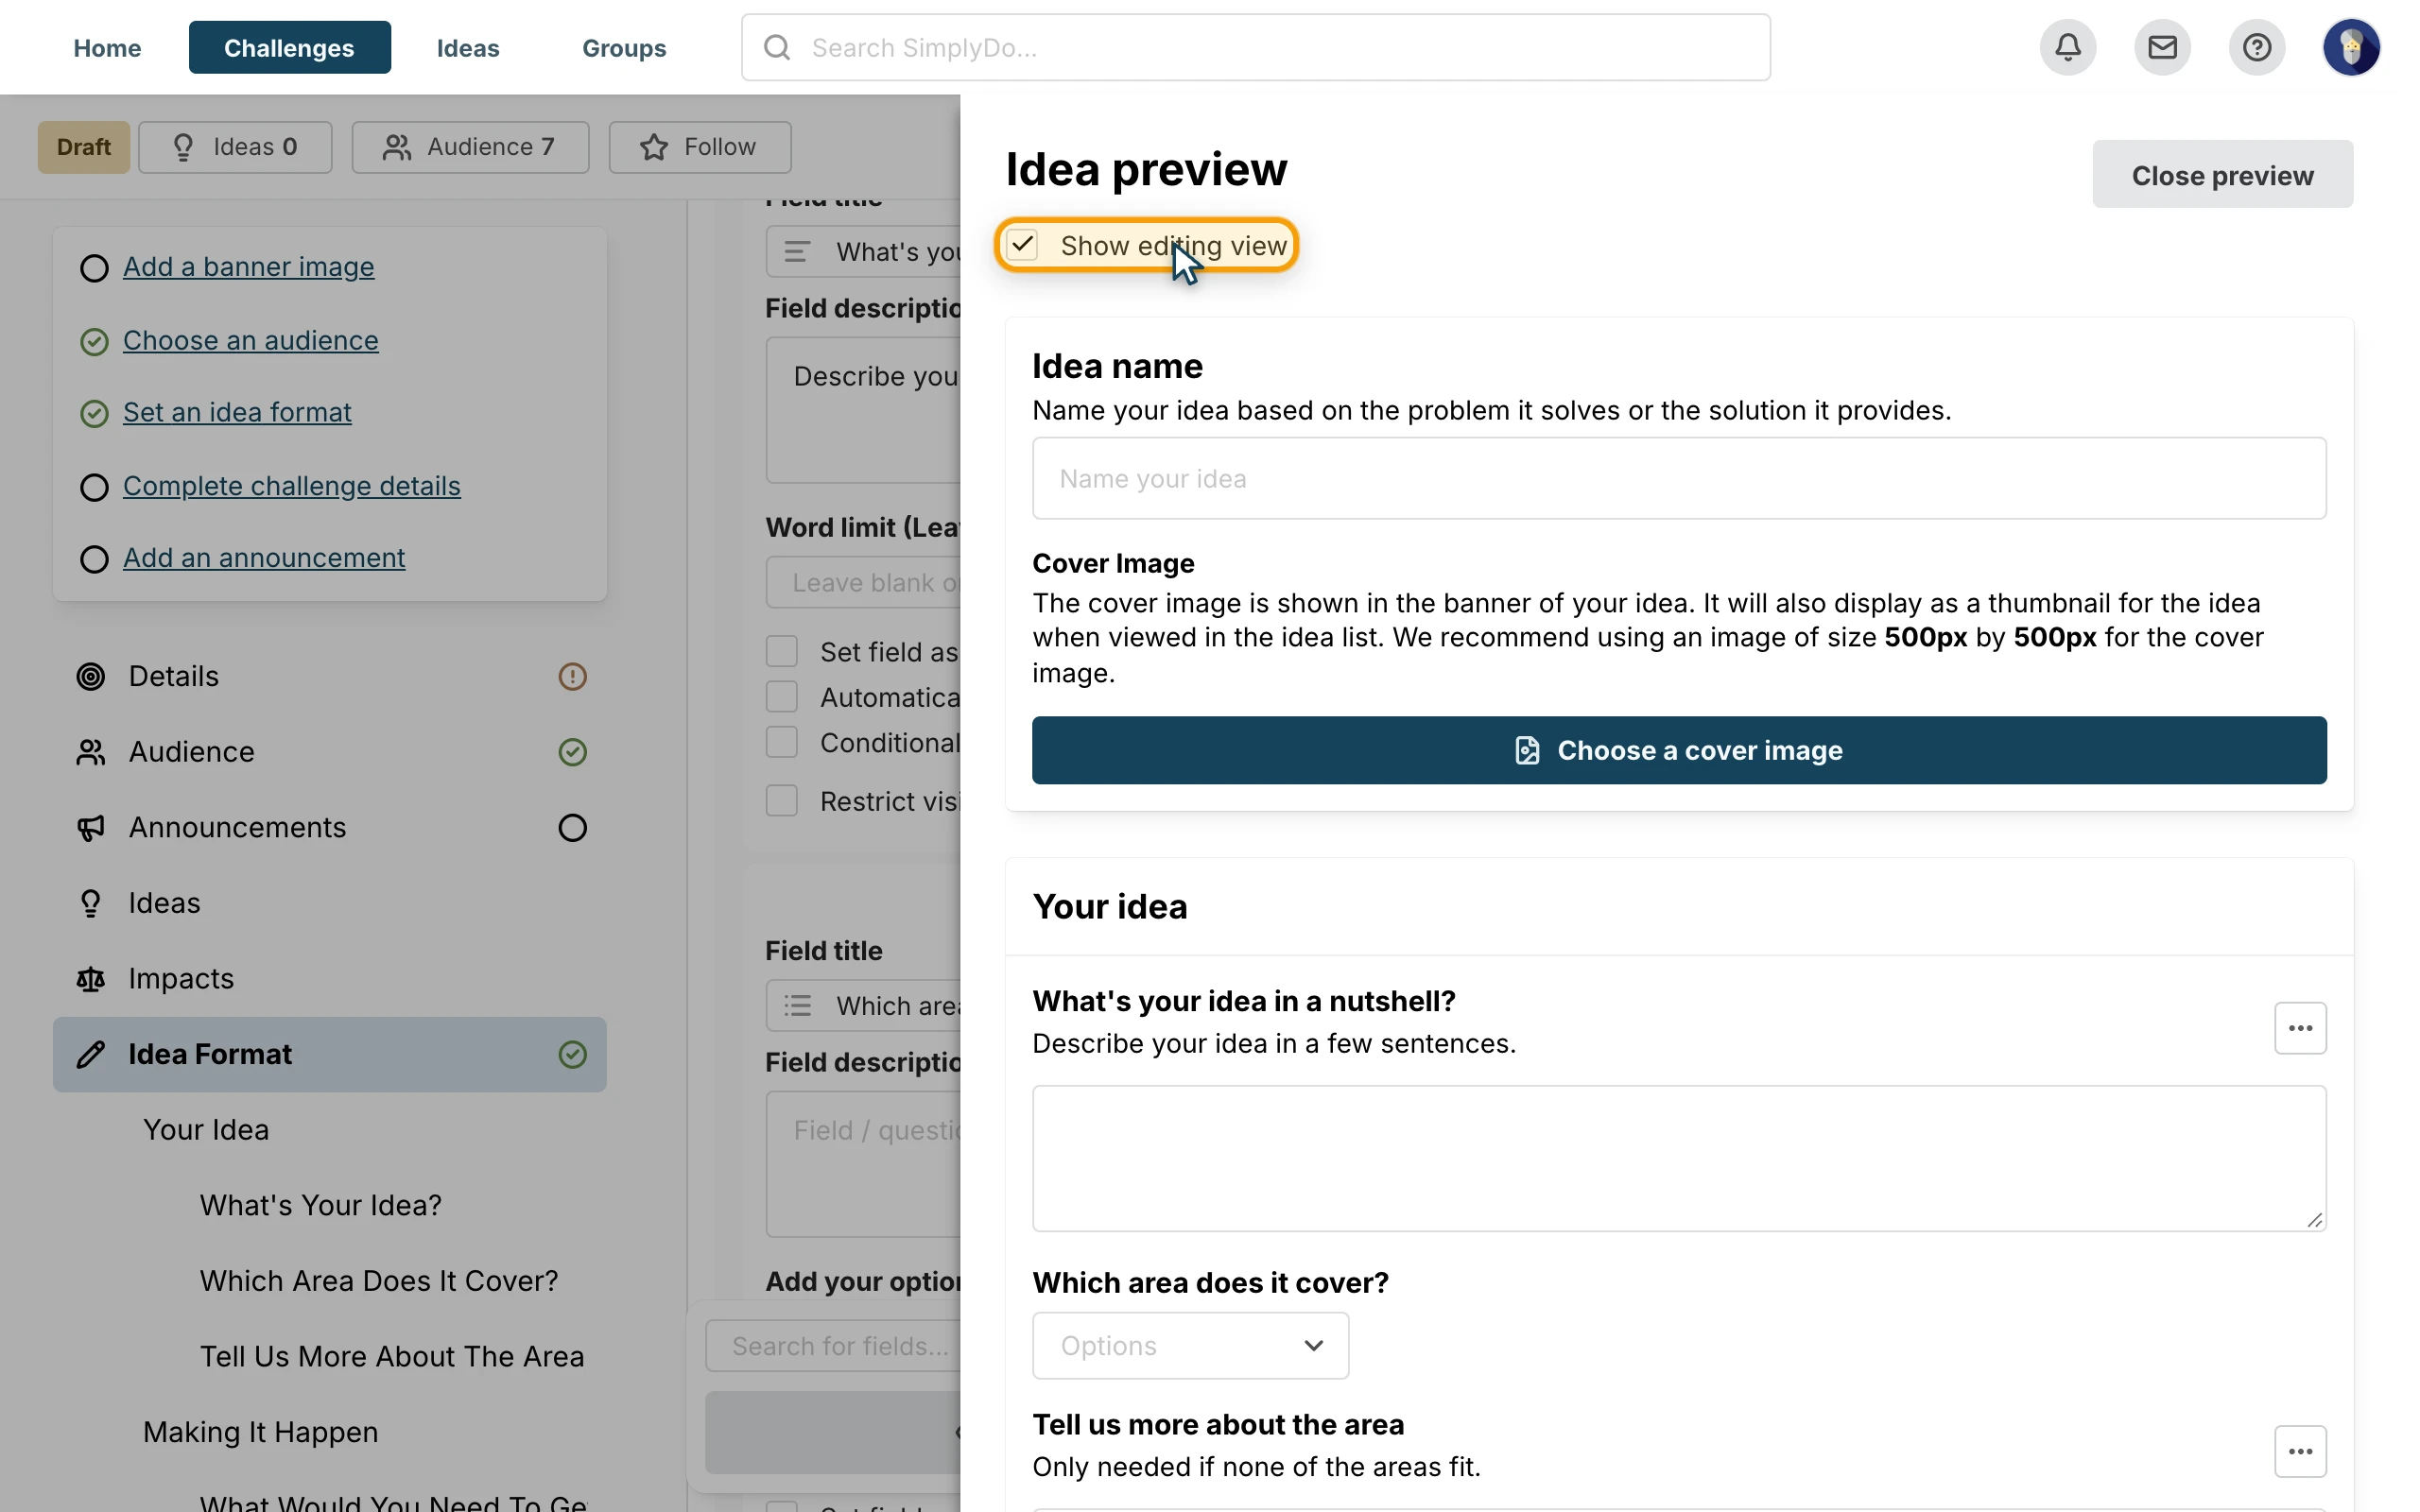
Task: Toggle the Show editing view checkbox
Action: click(x=1023, y=245)
